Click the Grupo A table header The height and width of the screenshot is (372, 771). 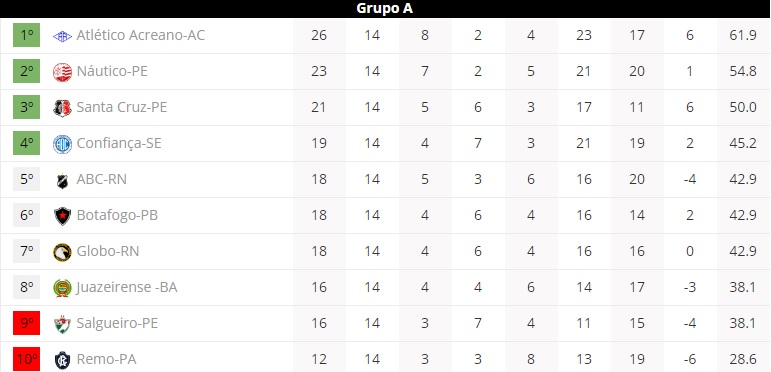[385, 8]
